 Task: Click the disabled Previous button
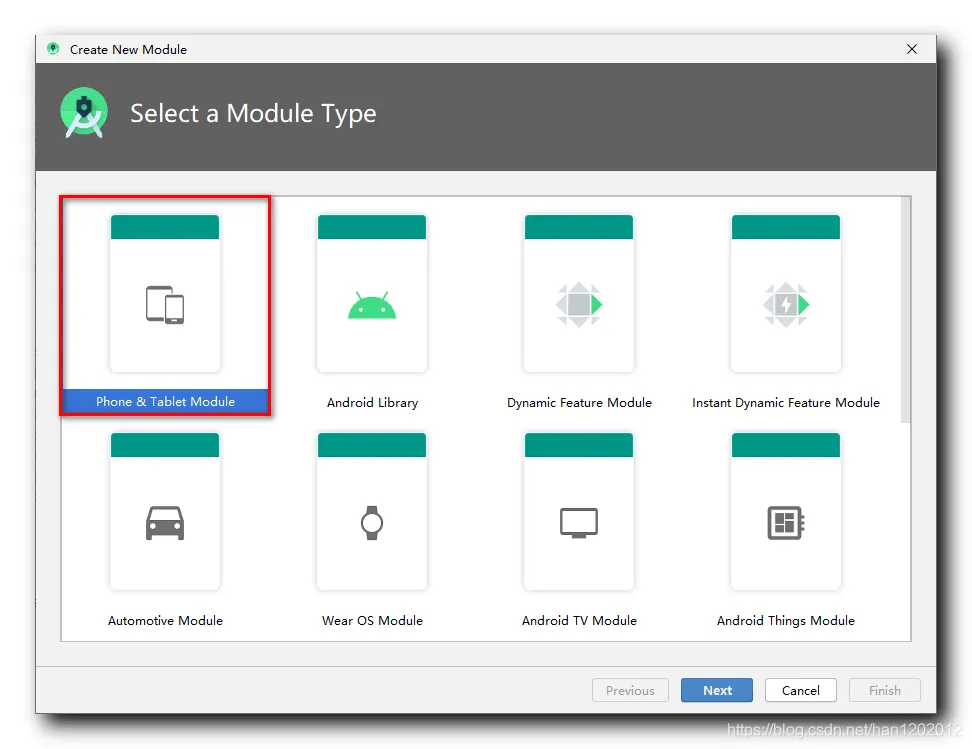tap(630, 690)
